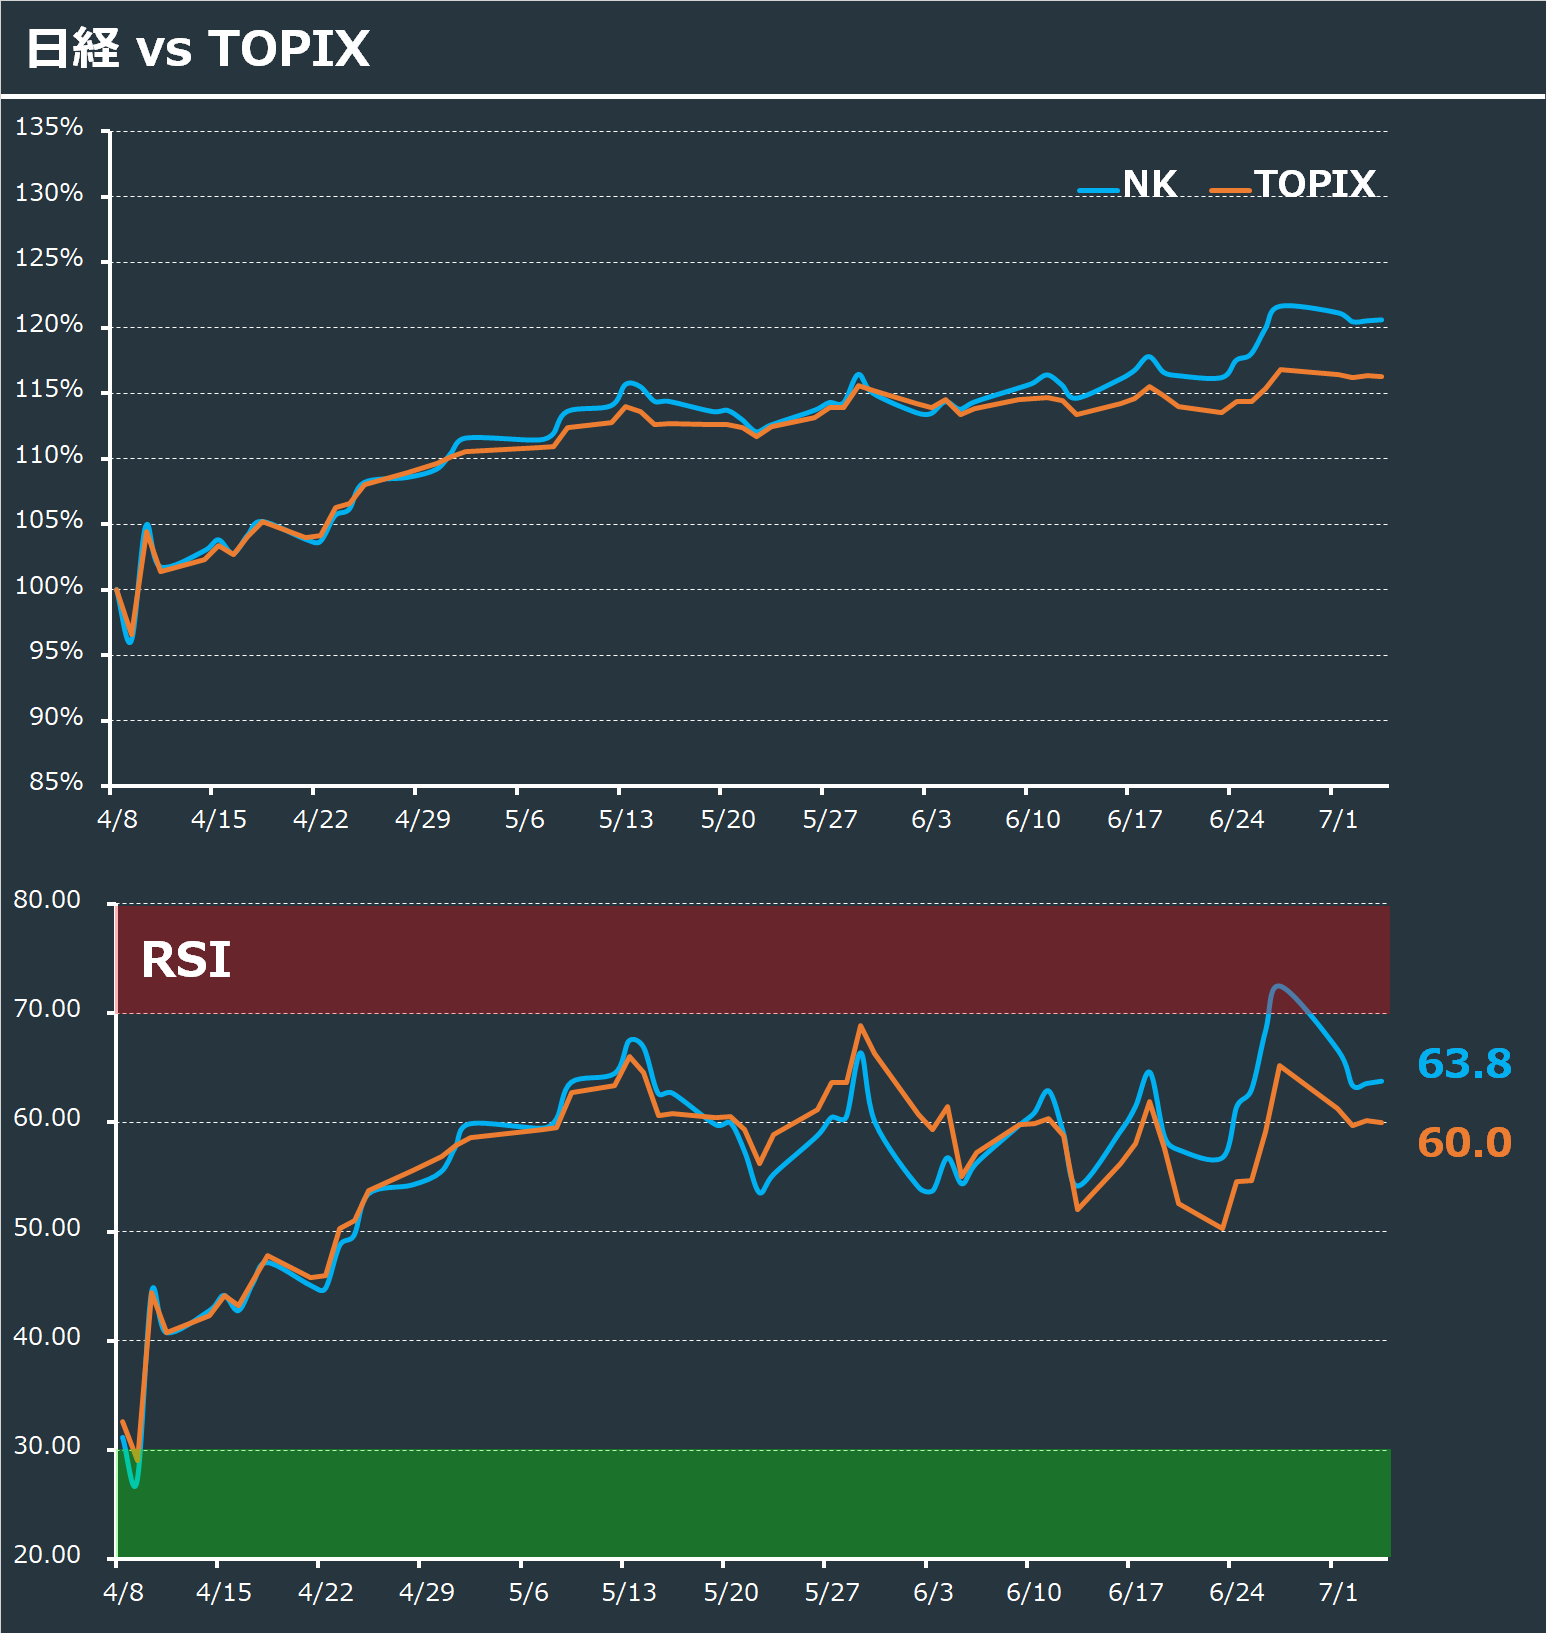Click the 120% y-axis label
This screenshot has height=1633, width=1546.
coord(49,324)
